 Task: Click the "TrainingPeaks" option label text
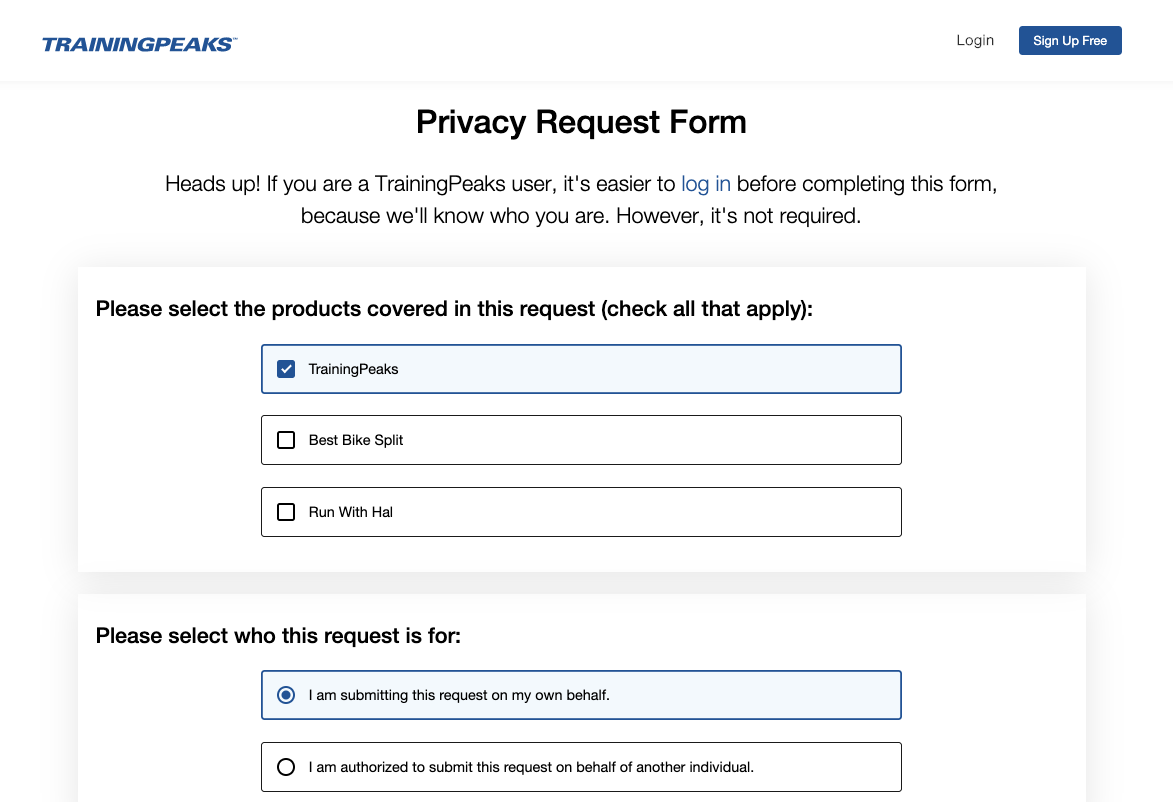[353, 369]
